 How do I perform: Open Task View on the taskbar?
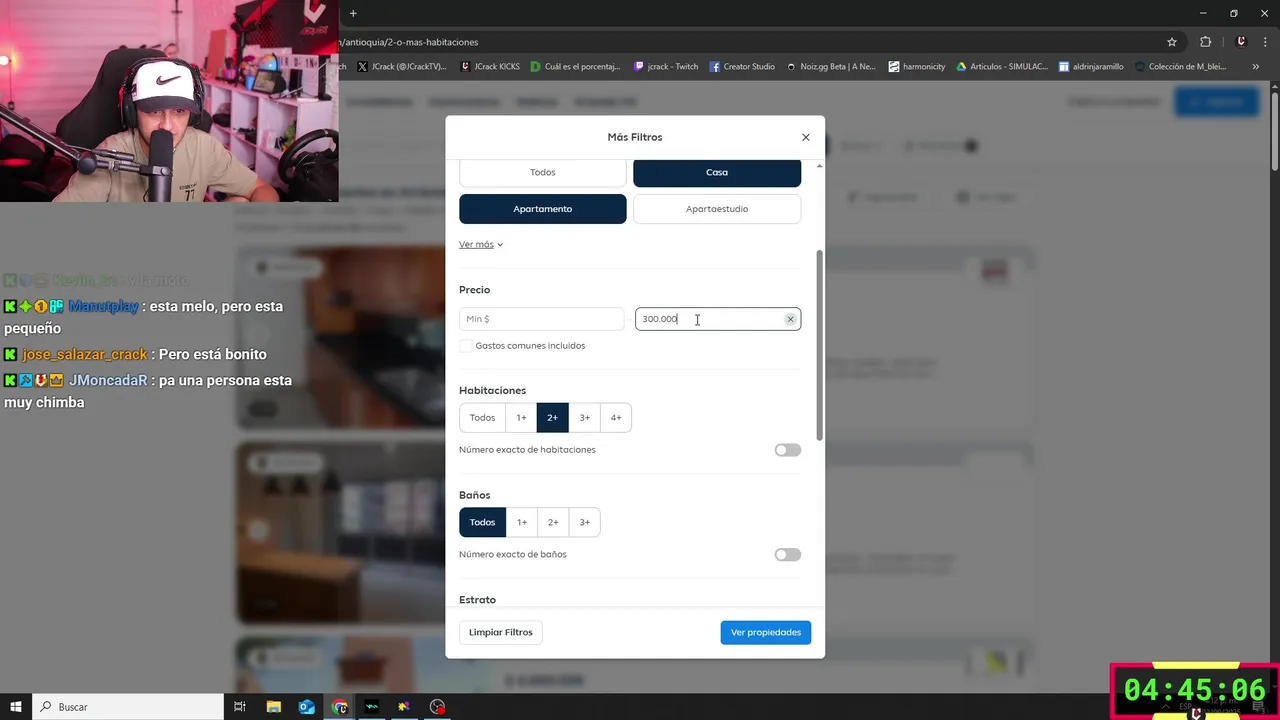(x=240, y=707)
